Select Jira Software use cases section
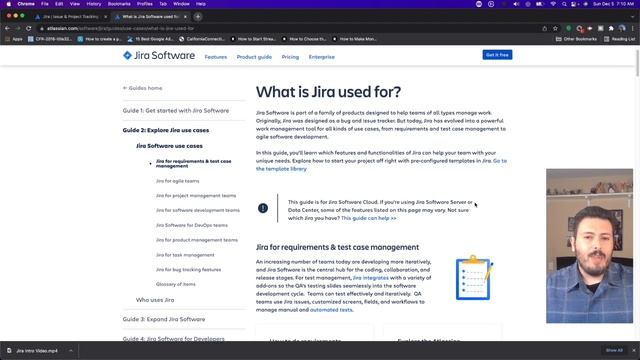 pyautogui.click(x=169, y=146)
